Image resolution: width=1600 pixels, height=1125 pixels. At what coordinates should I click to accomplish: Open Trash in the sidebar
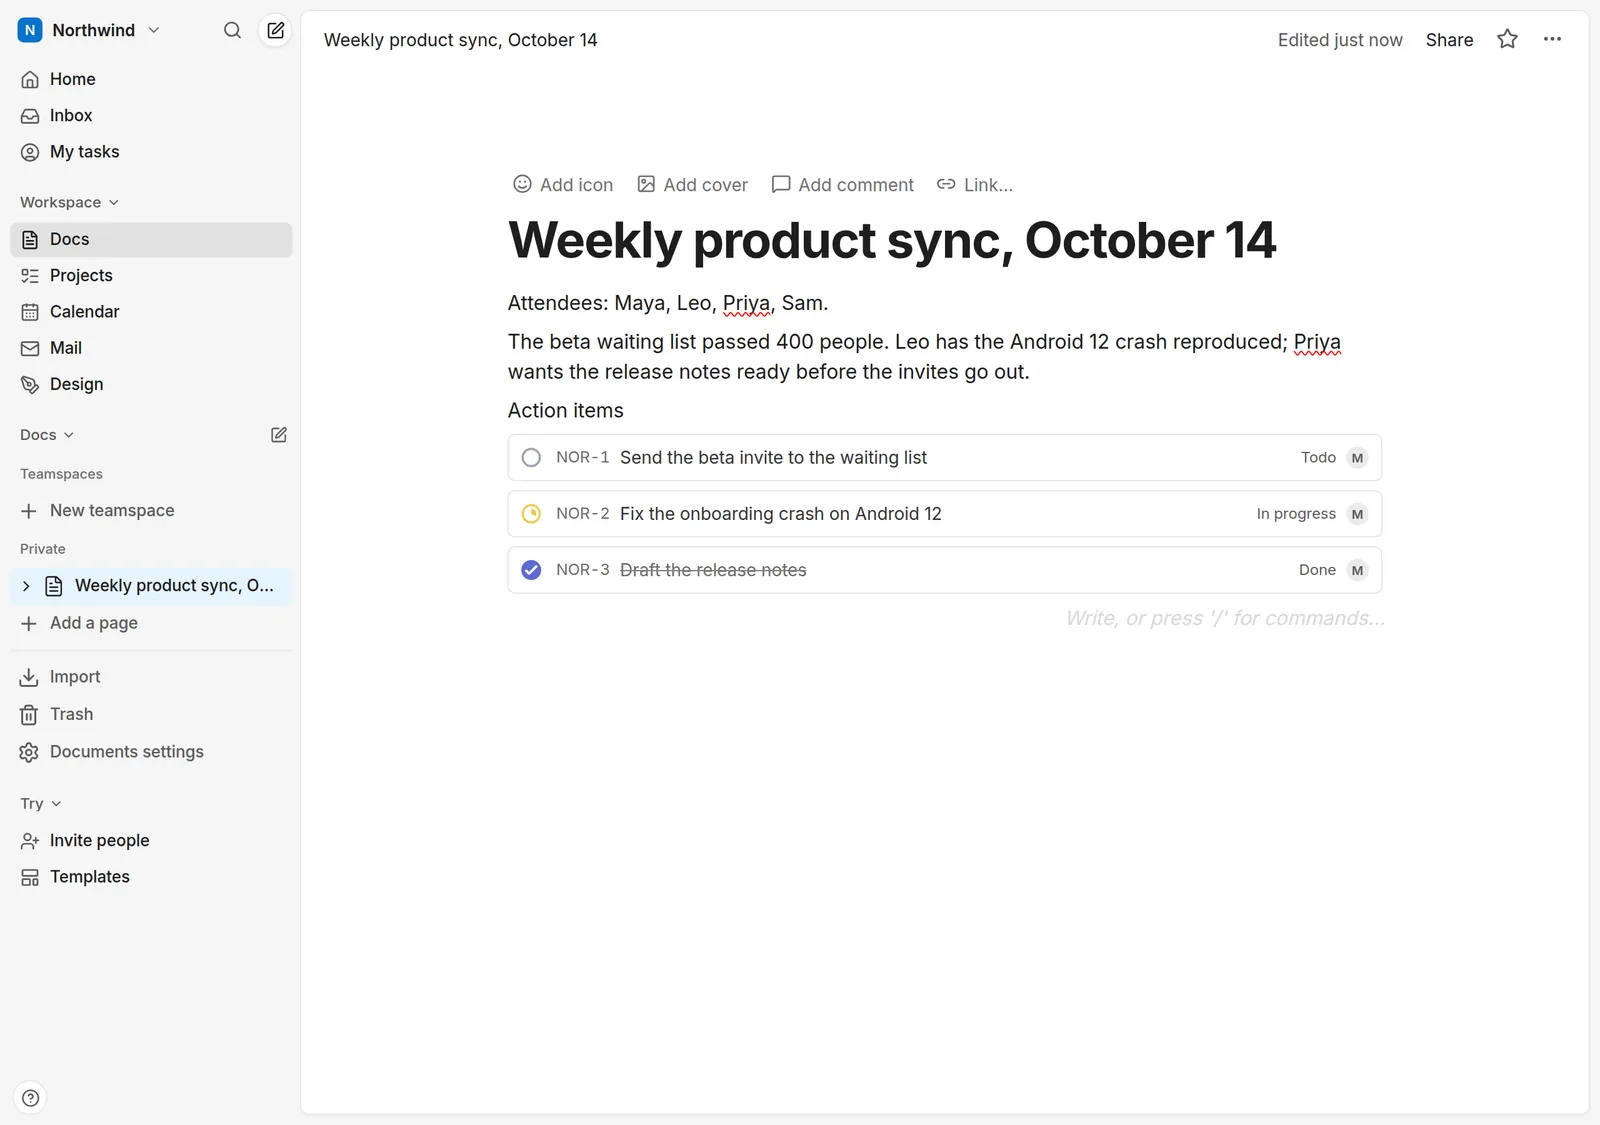click(151, 714)
